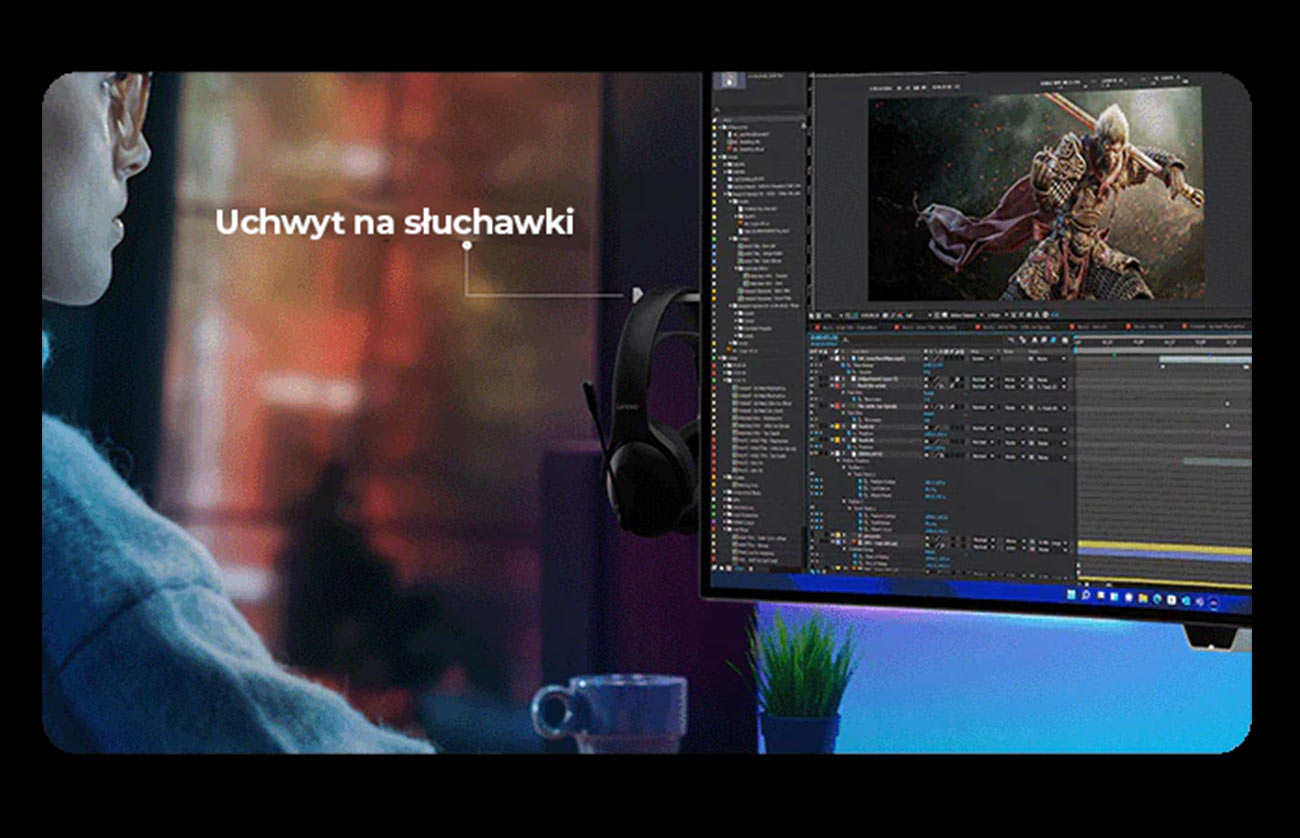
Task: Click the Task View taskbar icon
Action: (1103, 595)
